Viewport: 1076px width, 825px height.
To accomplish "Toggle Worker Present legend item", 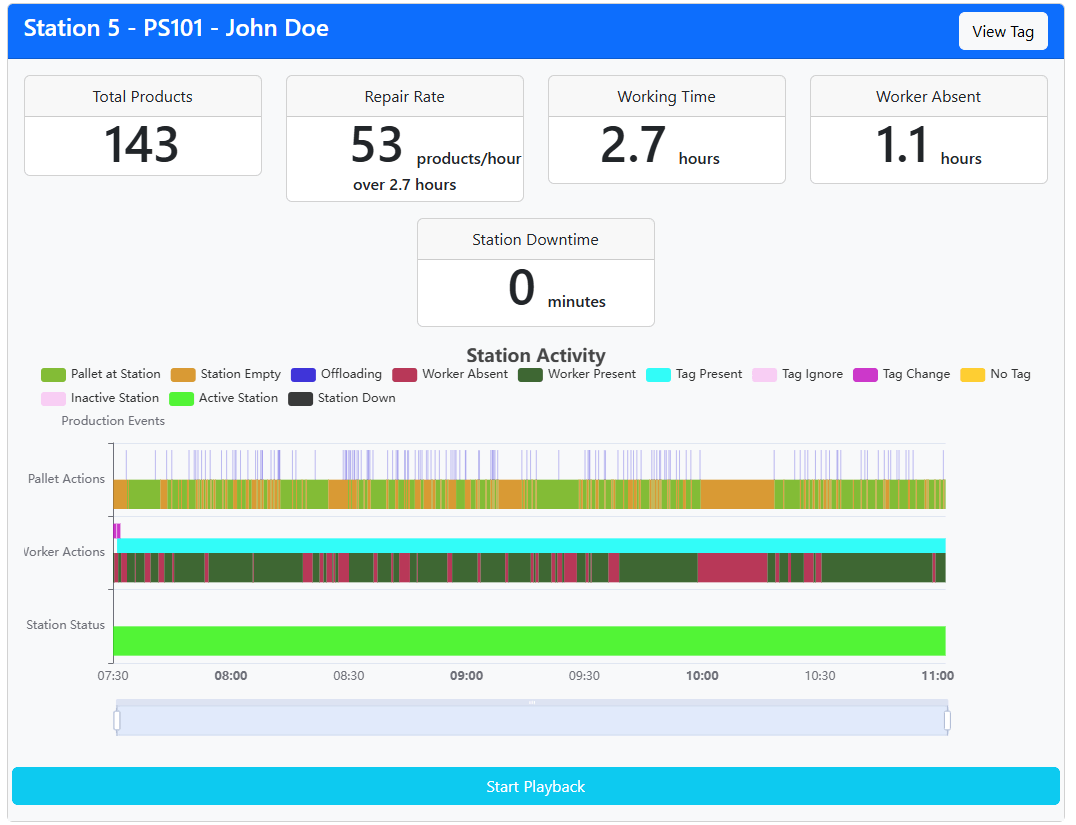I will (577, 375).
